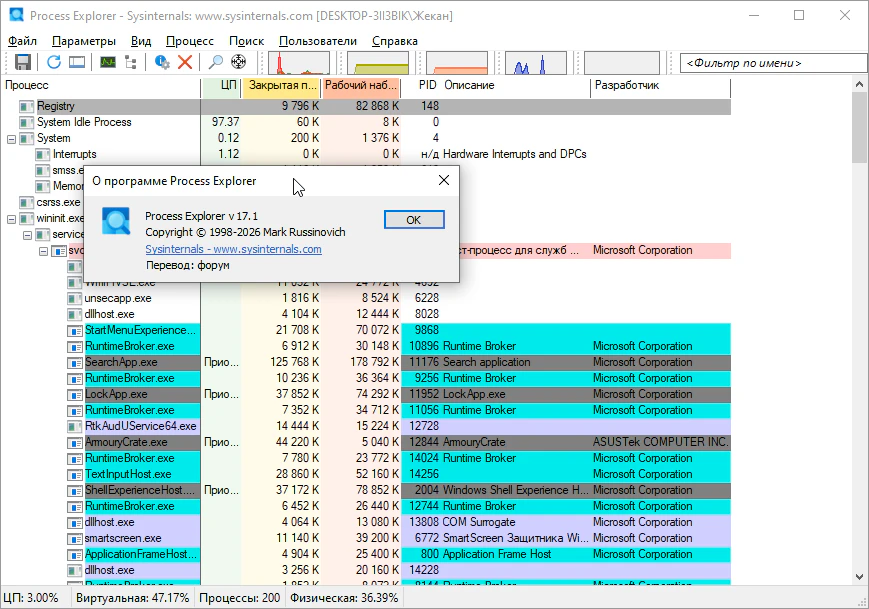This screenshot has width=869, height=609.
Task: Open the Sysinternals website link
Action: pyautogui.click(x=233, y=249)
